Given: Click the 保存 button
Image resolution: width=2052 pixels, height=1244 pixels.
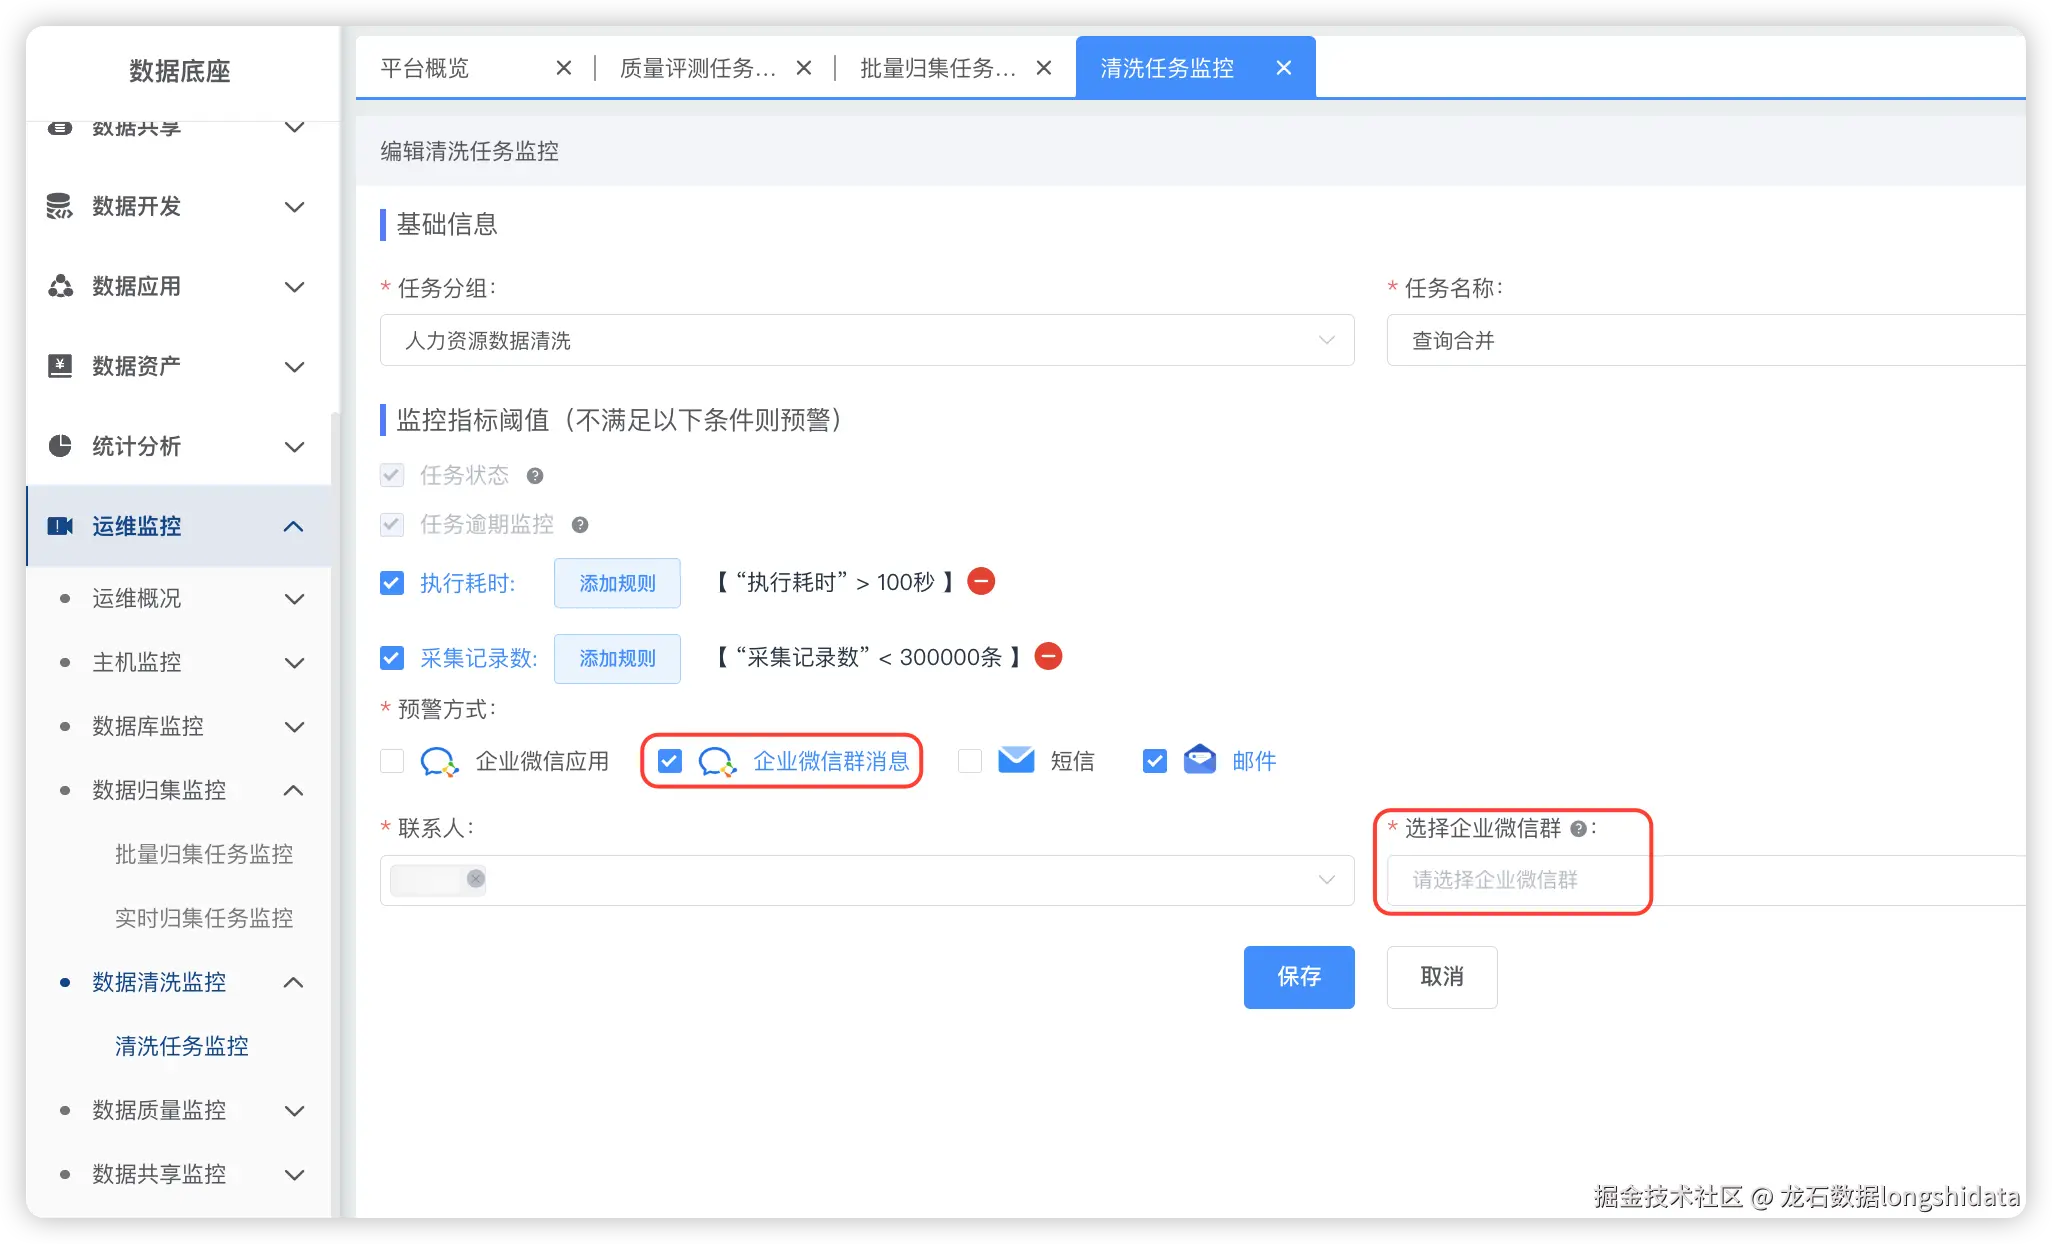Looking at the screenshot, I should pyautogui.click(x=1298, y=976).
